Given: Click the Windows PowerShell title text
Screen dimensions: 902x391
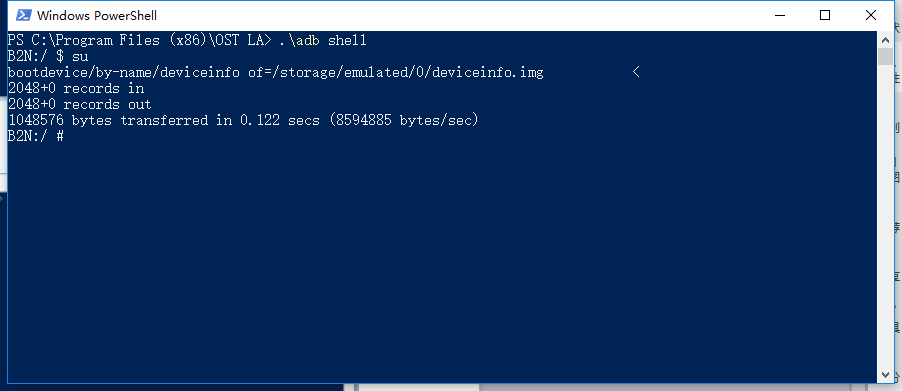Looking at the screenshot, I should pyautogui.click(x=97, y=16).
